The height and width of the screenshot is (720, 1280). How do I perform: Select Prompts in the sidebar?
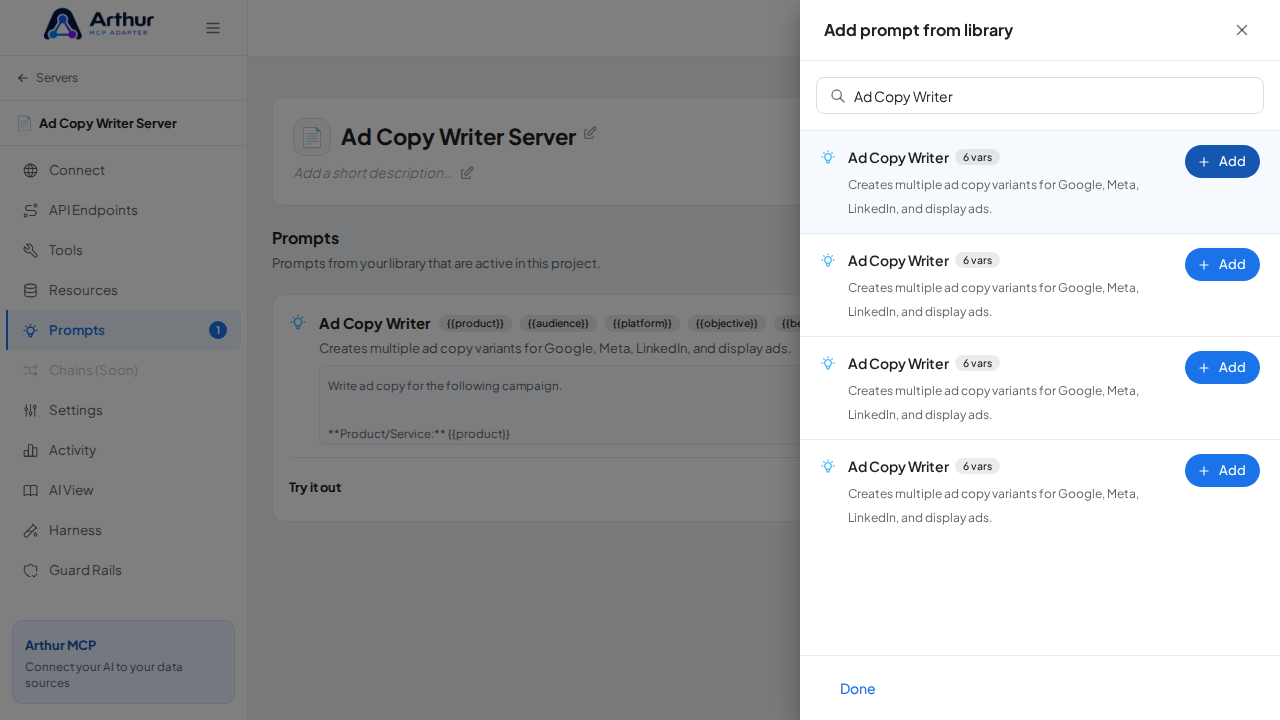click(x=123, y=330)
